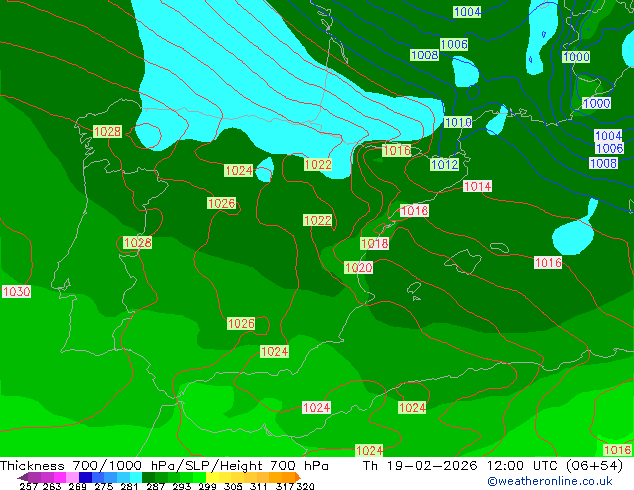Click the legend value 317

[285, 486]
